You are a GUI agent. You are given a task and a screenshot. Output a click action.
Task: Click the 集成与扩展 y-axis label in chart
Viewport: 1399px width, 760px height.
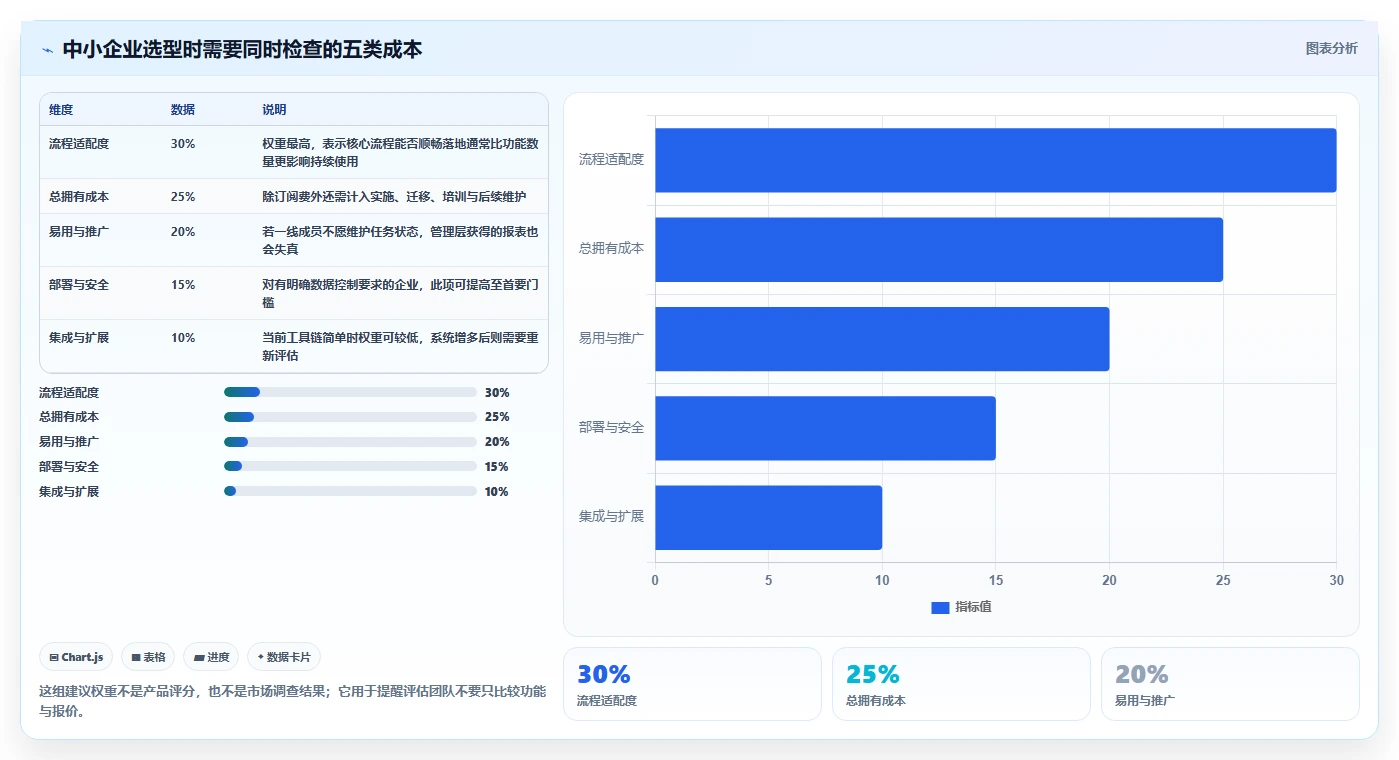point(611,517)
